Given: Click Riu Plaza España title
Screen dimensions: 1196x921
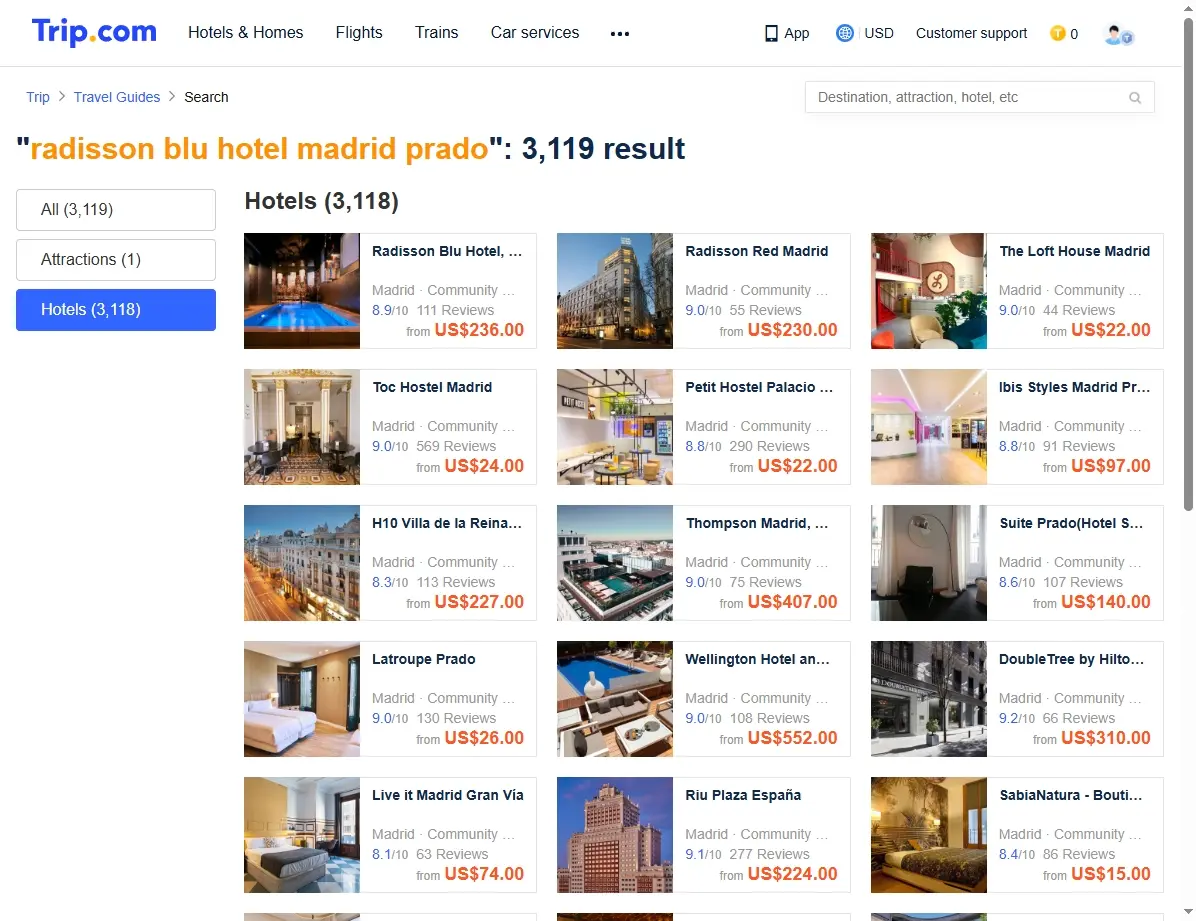Looking at the screenshot, I should tap(743, 795).
